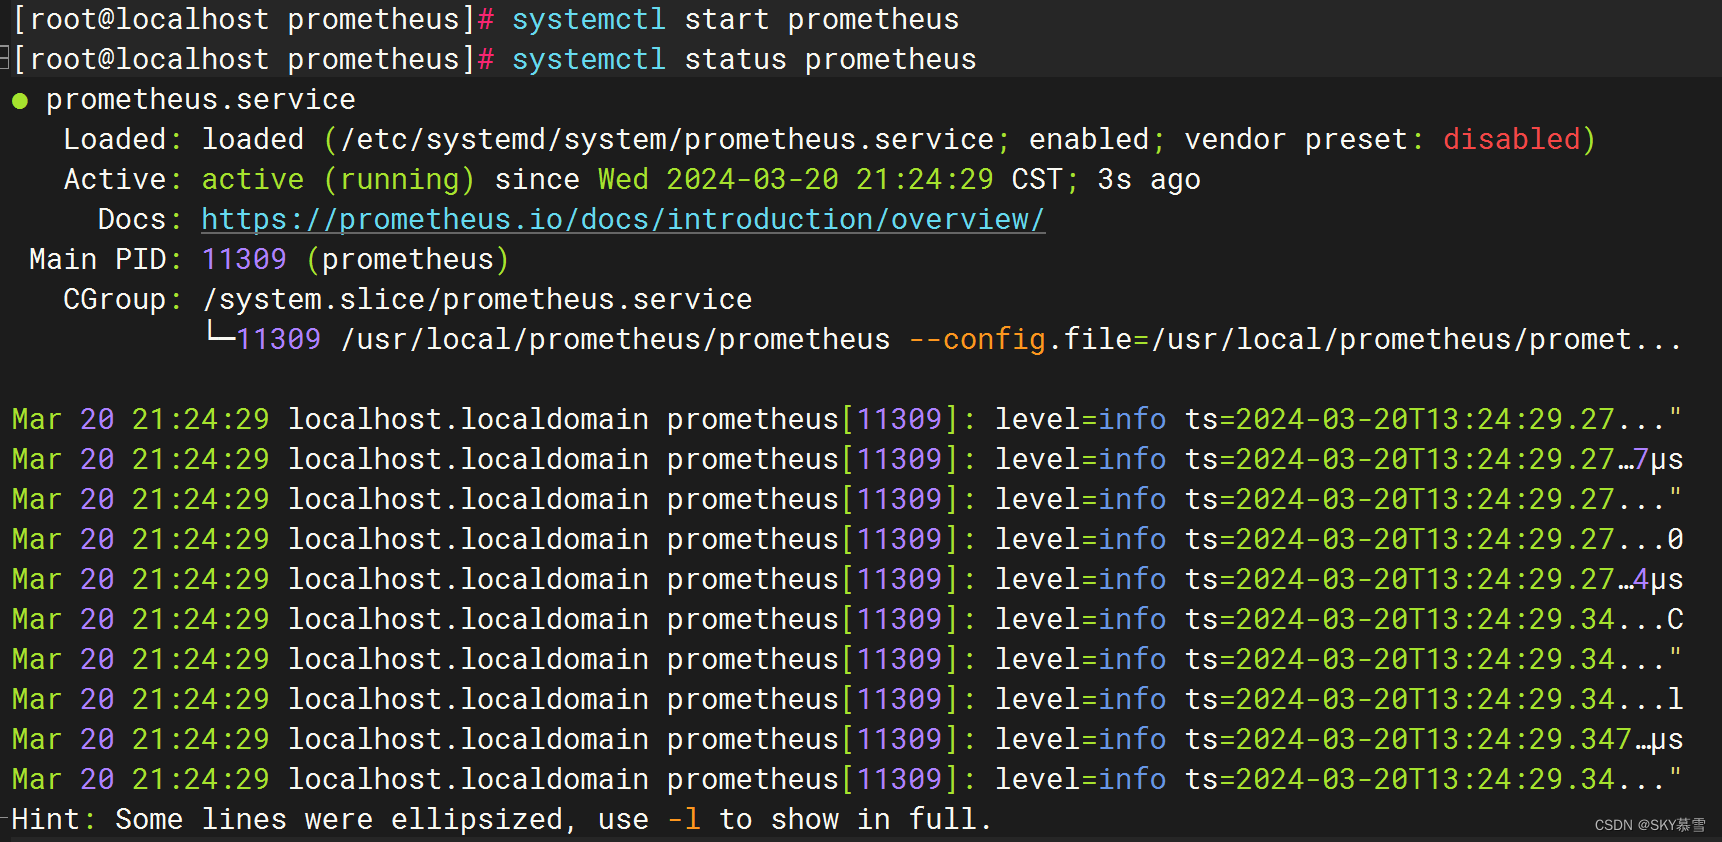Click the log line ending with '…7µs'
The width and height of the screenshot is (1722, 842).
click(x=847, y=459)
